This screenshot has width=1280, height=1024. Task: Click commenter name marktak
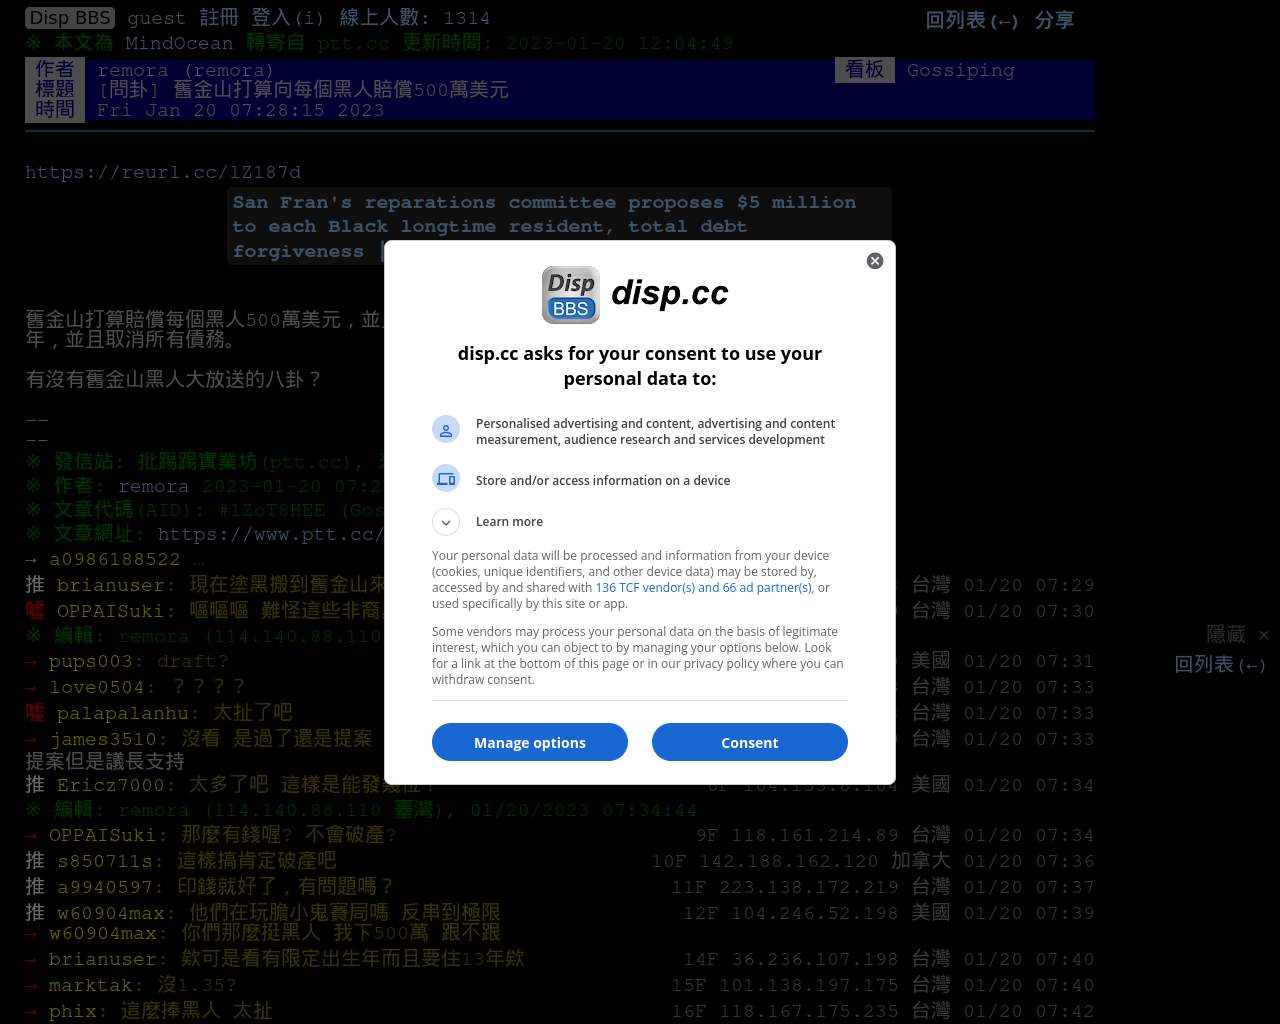point(90,985)
